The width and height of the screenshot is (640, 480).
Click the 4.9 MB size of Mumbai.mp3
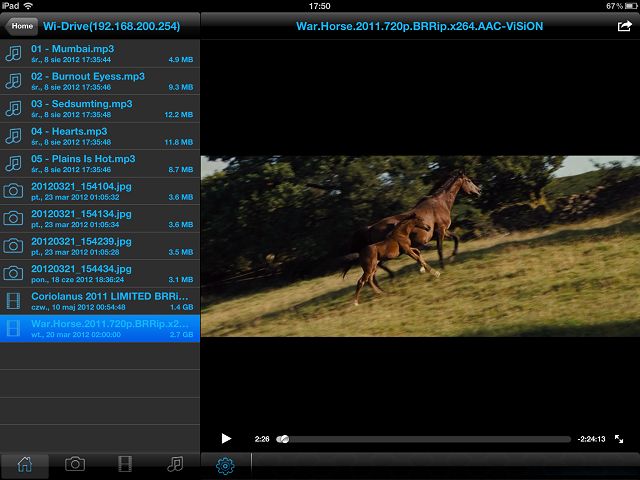point(181,60)
